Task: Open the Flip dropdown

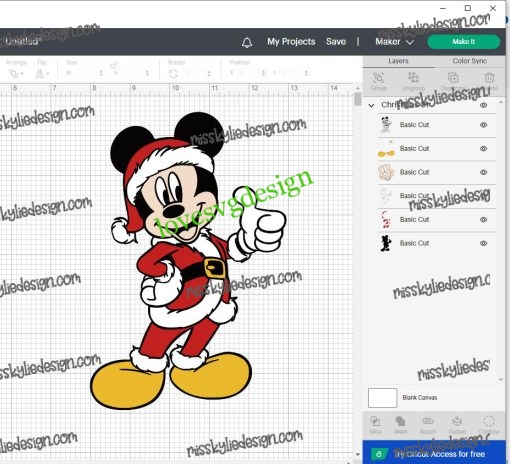Action: [x=42, y=73]
